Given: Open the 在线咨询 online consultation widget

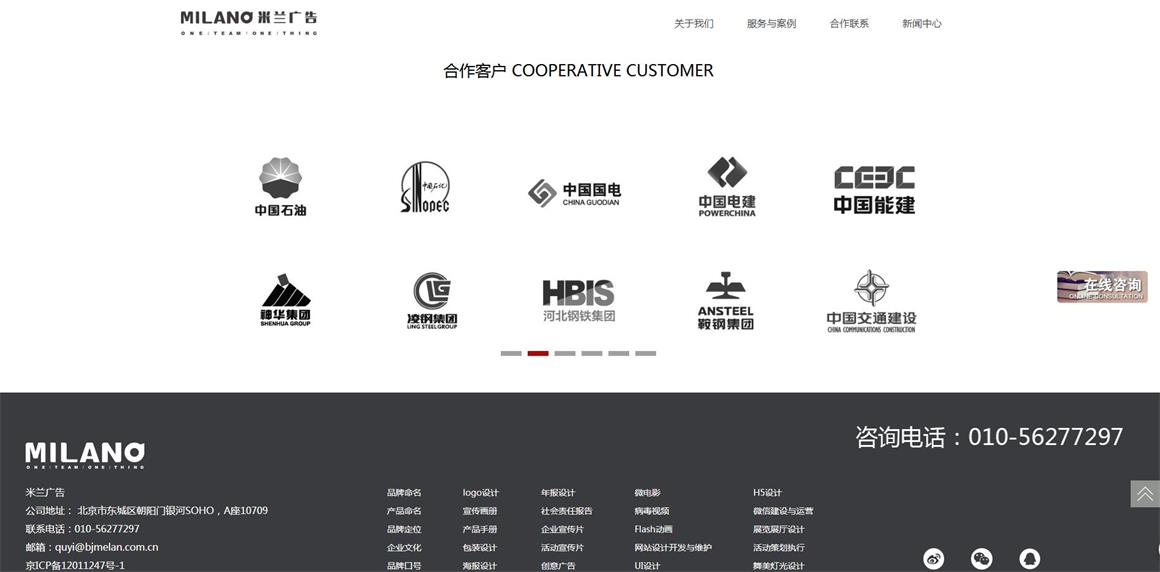Looking at the screenshot, I should pyautogui.click(x=1102, y=286).
